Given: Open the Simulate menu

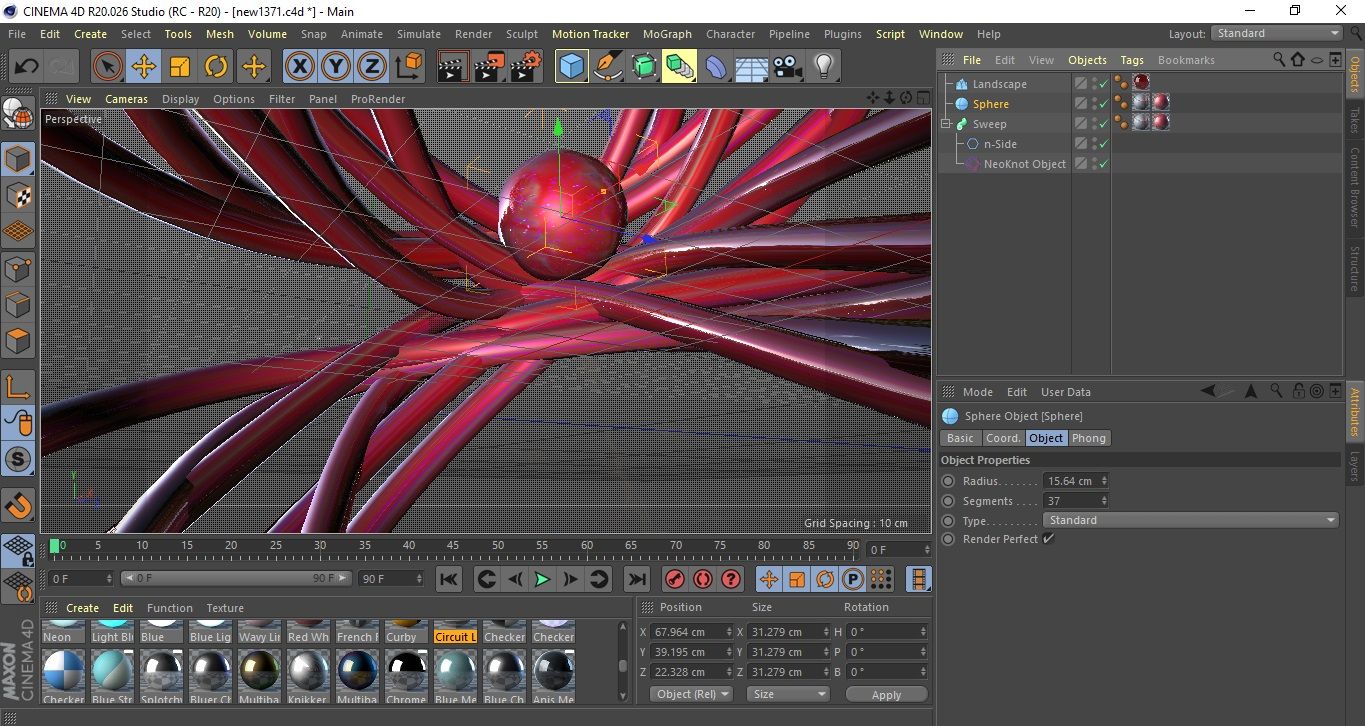Looking at the screenshot, I should [419, 34].
